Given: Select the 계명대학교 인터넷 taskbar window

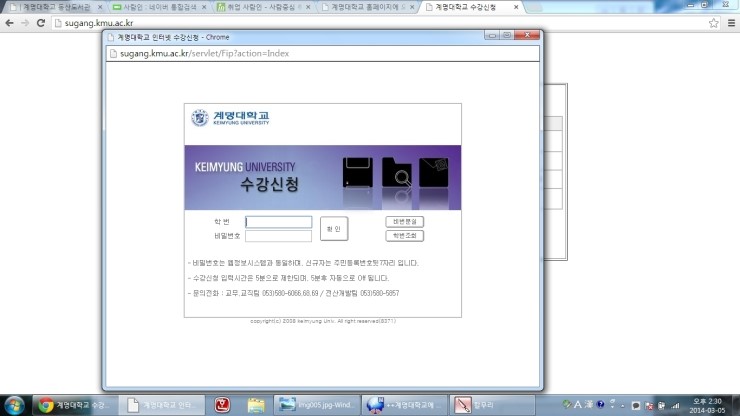Looking at the screenshot, I should tap(161, 405).
